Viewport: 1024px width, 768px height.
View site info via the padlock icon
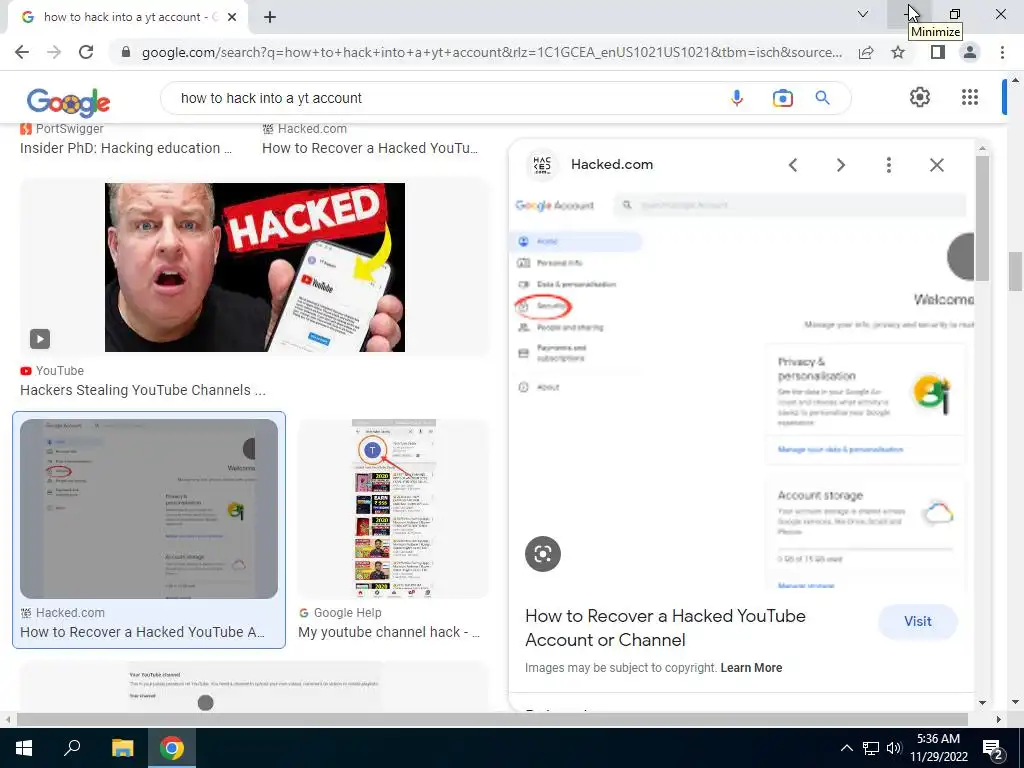(126, 52)
